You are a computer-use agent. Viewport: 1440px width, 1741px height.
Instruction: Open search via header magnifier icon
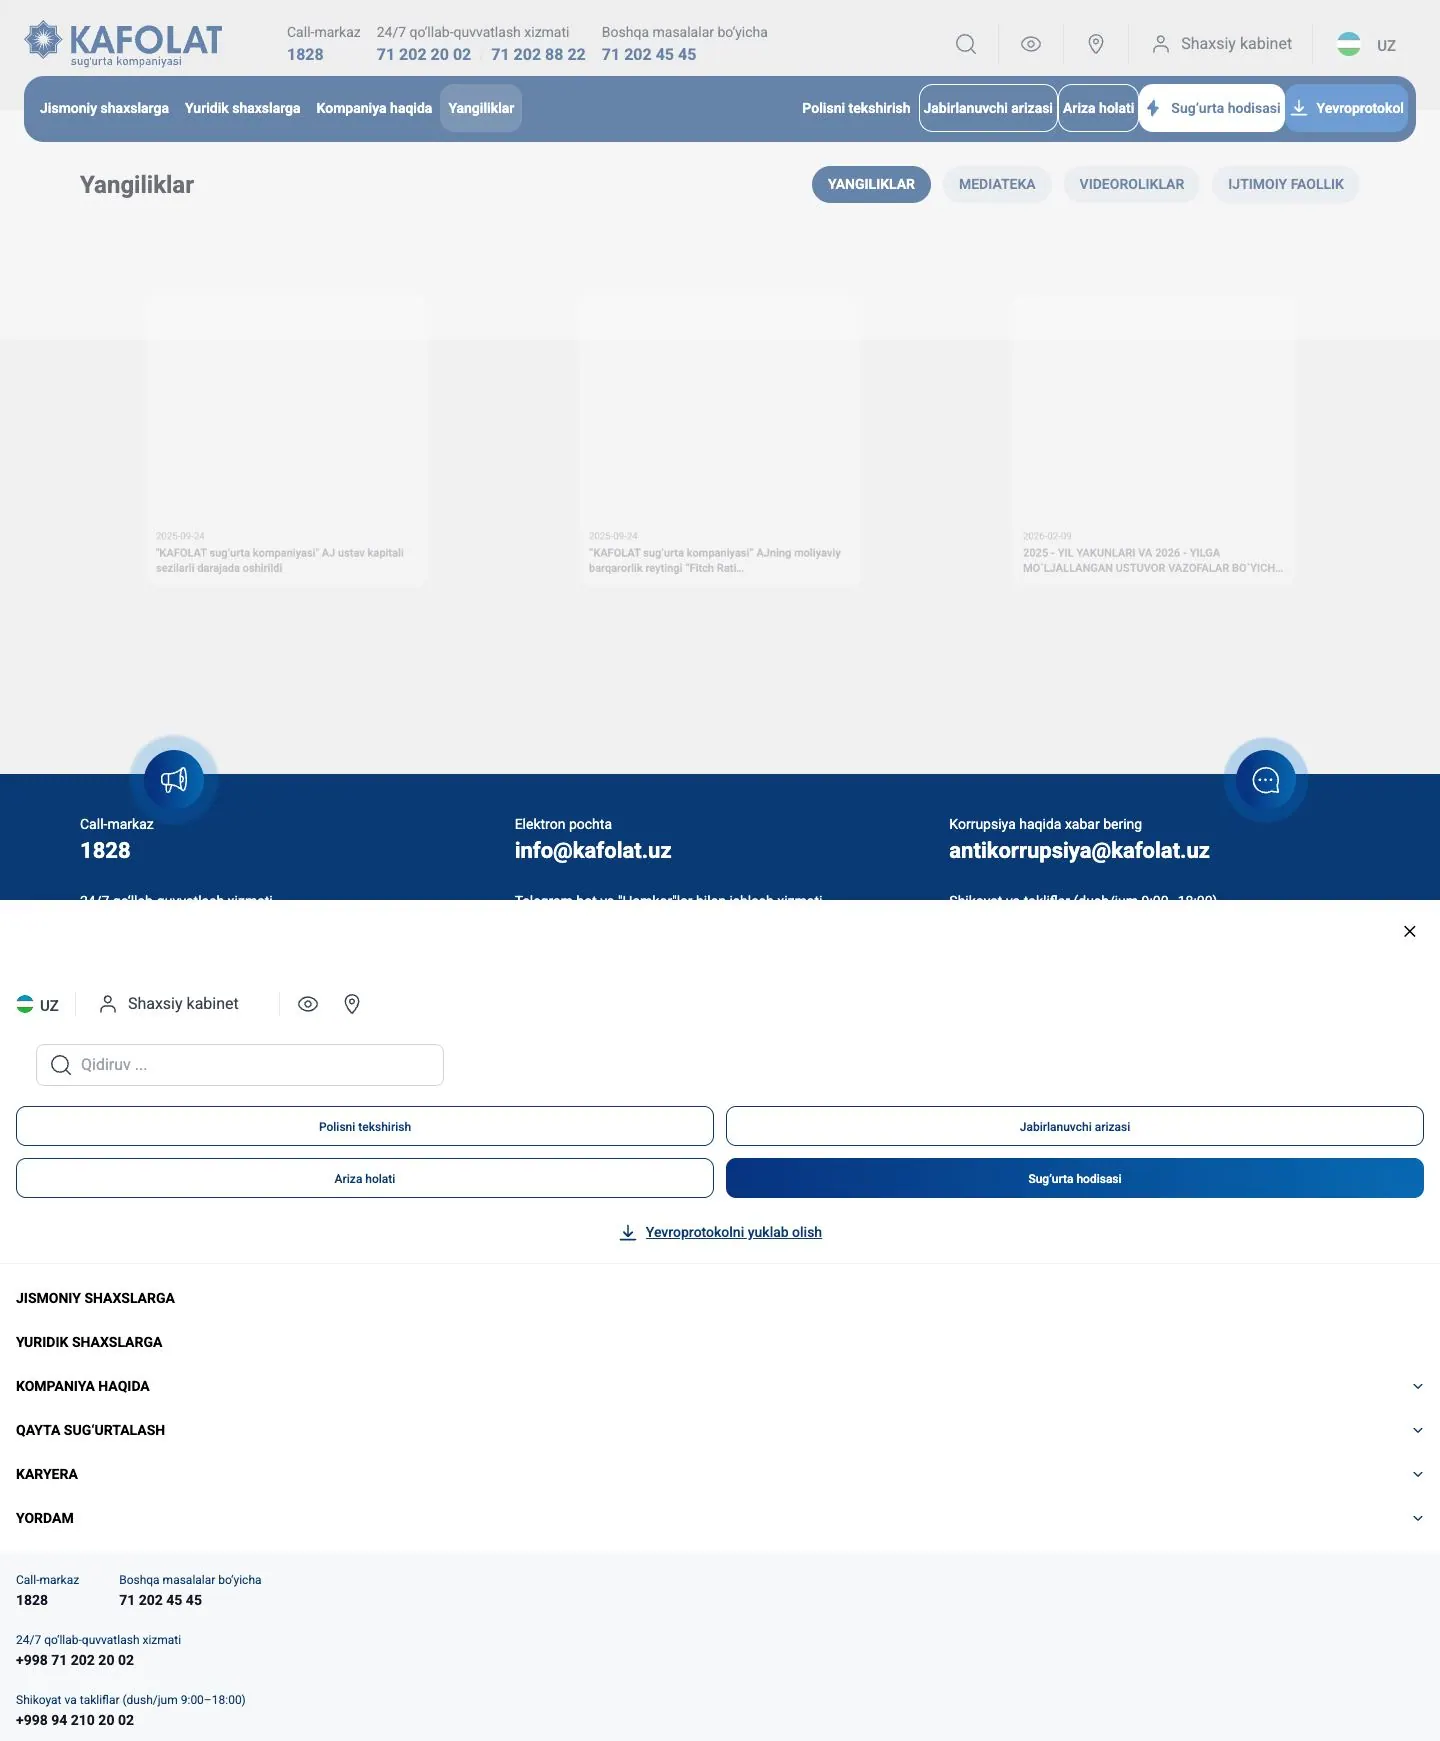coord(965,44)
